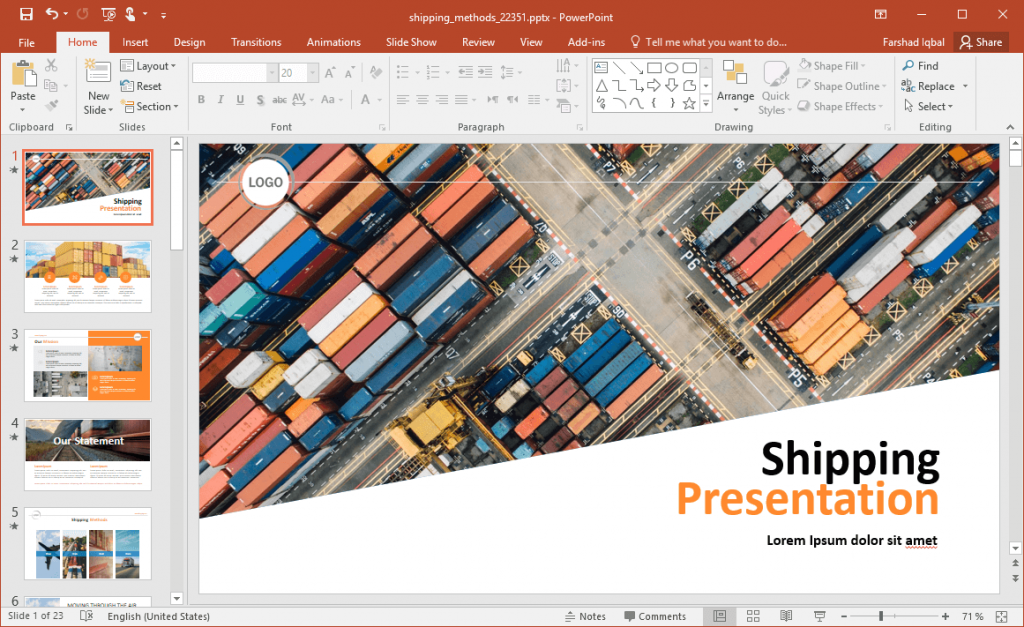Click the Replace button
The width and height of the screenshot is (1024, 627).
coord(934,86)
